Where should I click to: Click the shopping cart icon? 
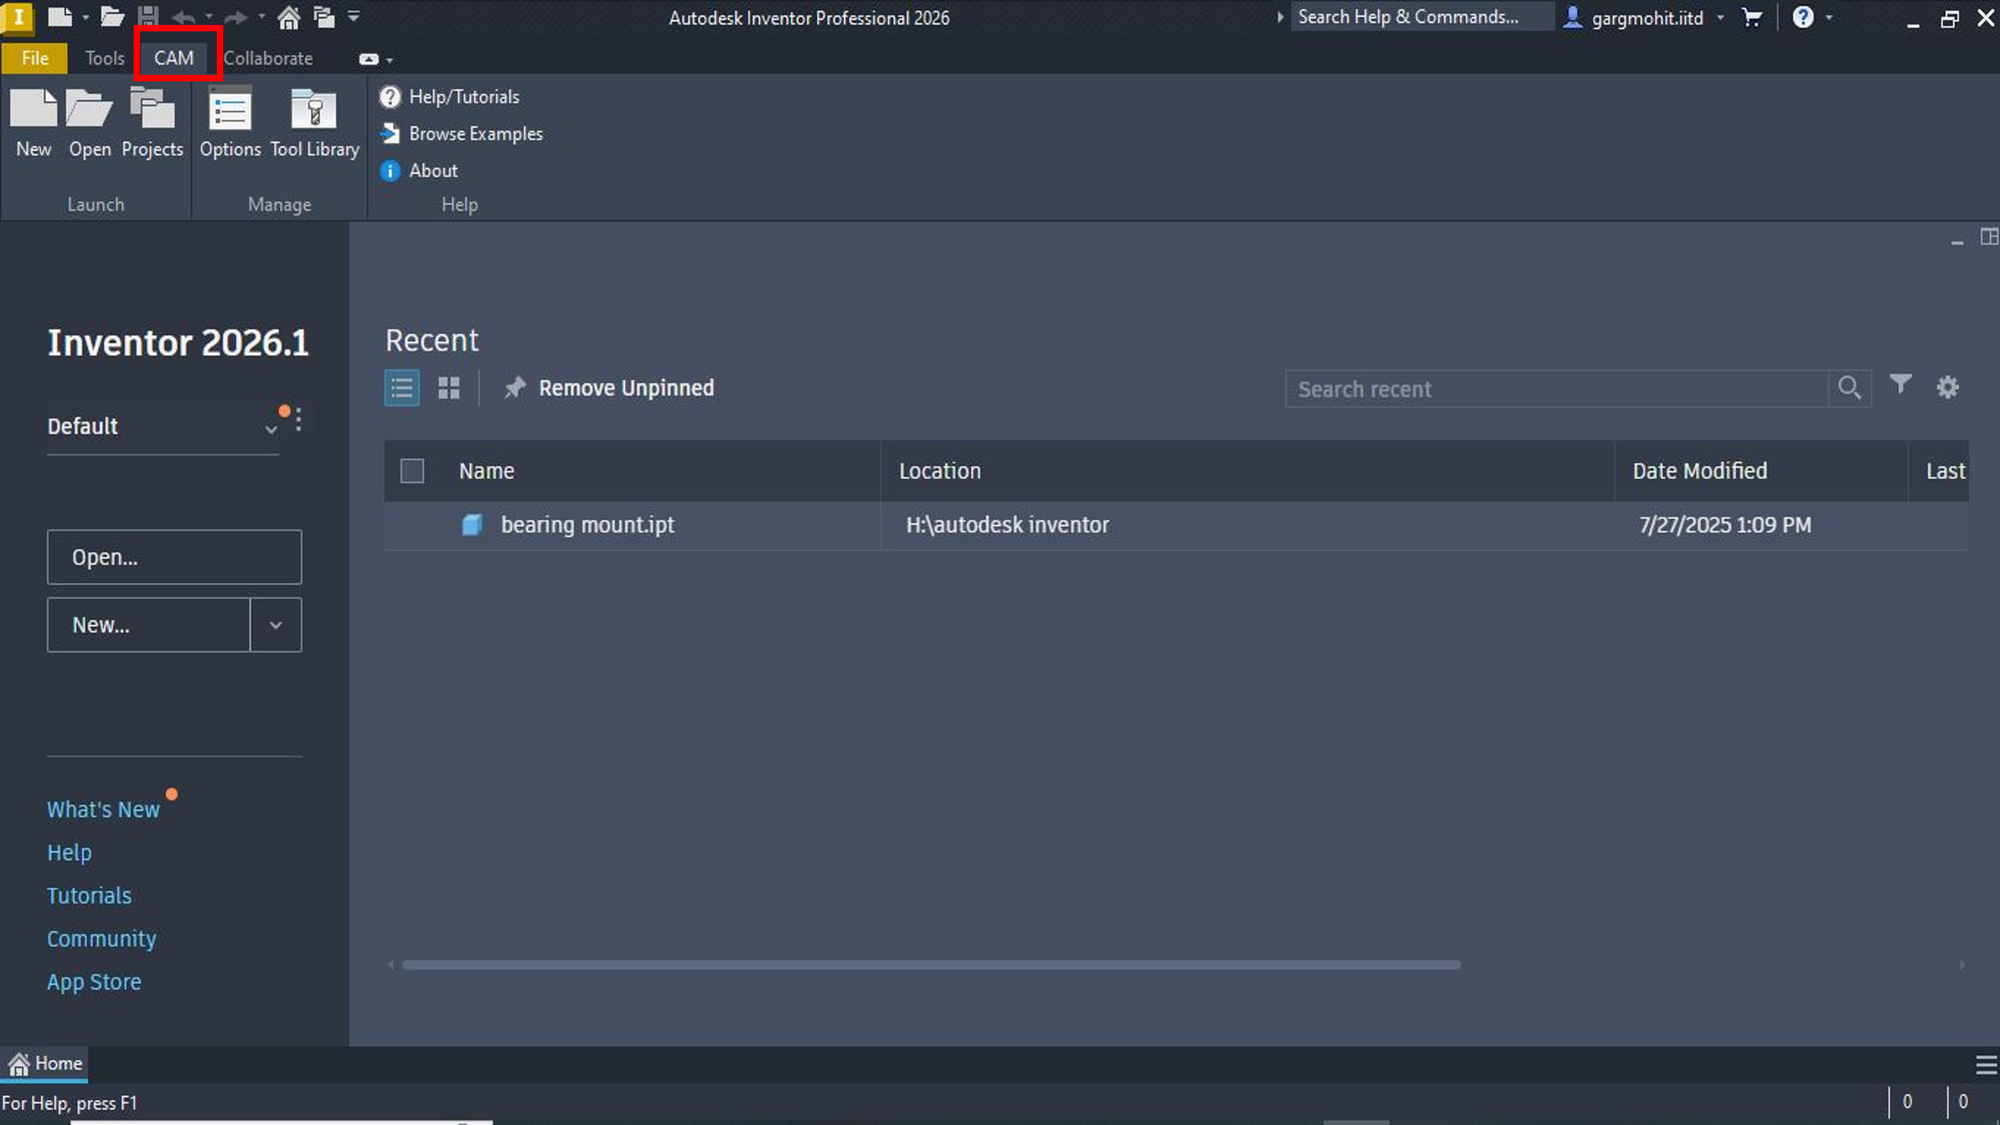tap(1752, 17)
